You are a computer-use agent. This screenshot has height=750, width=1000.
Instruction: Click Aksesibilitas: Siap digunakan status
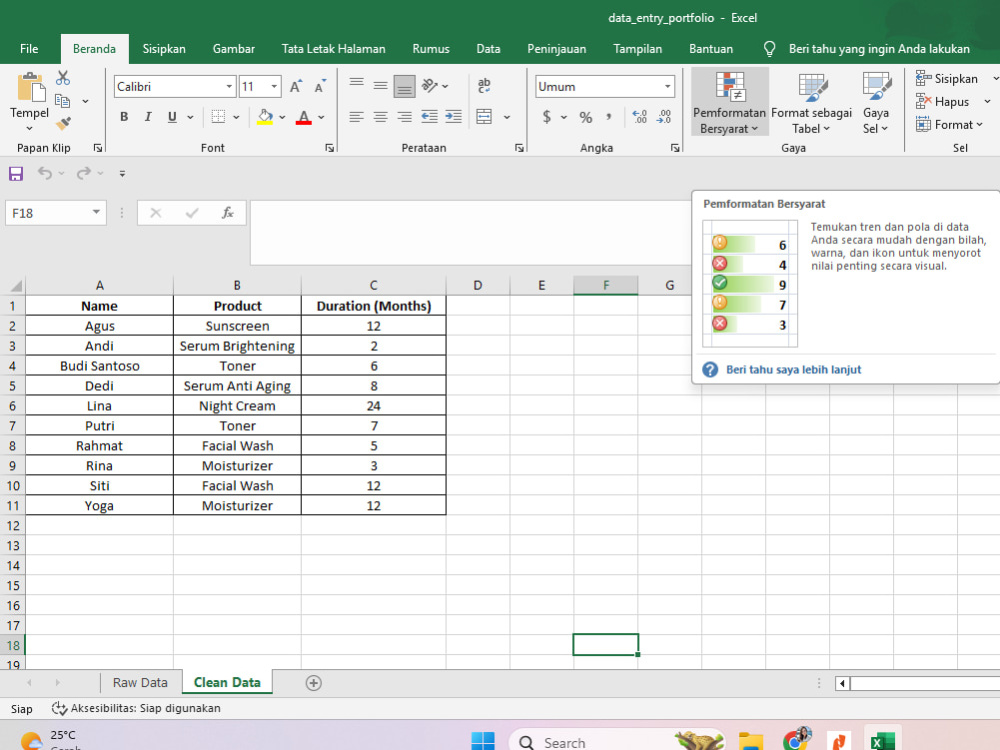point(136,709)
